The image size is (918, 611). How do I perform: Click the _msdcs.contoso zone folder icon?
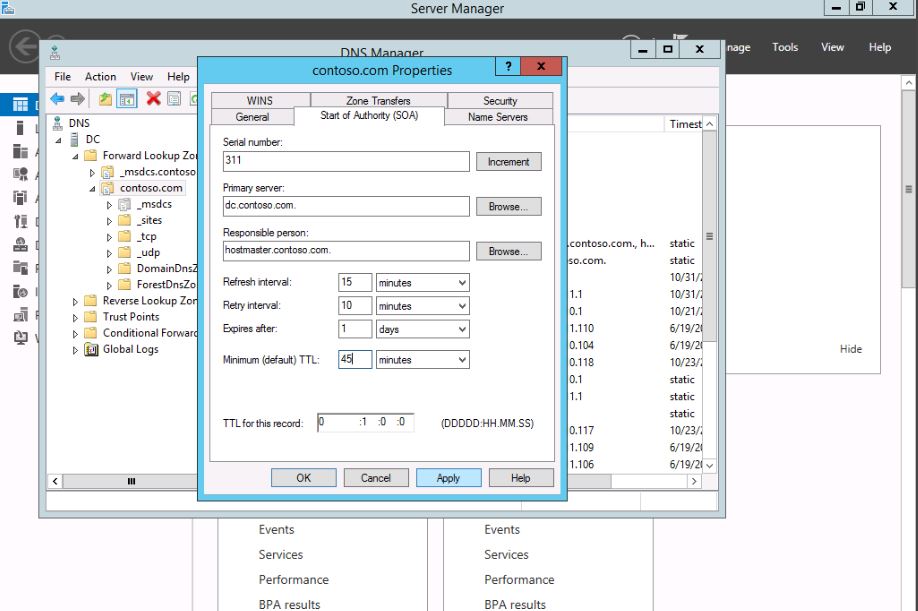[x=108, y=172]
